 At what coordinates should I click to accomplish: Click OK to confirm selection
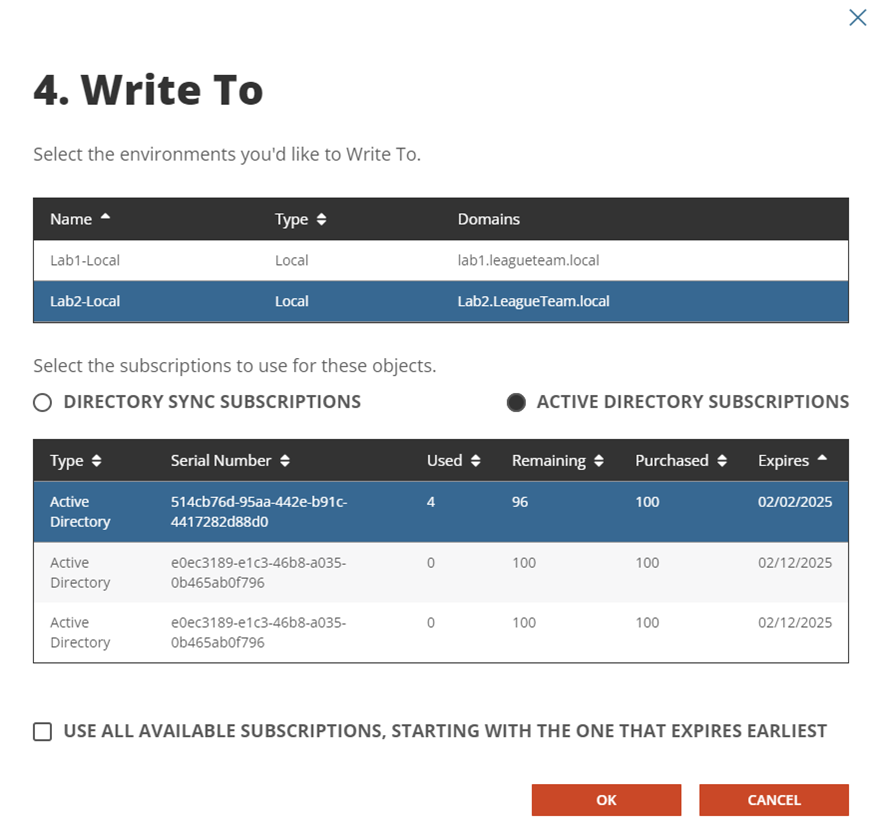pos(606,800)
